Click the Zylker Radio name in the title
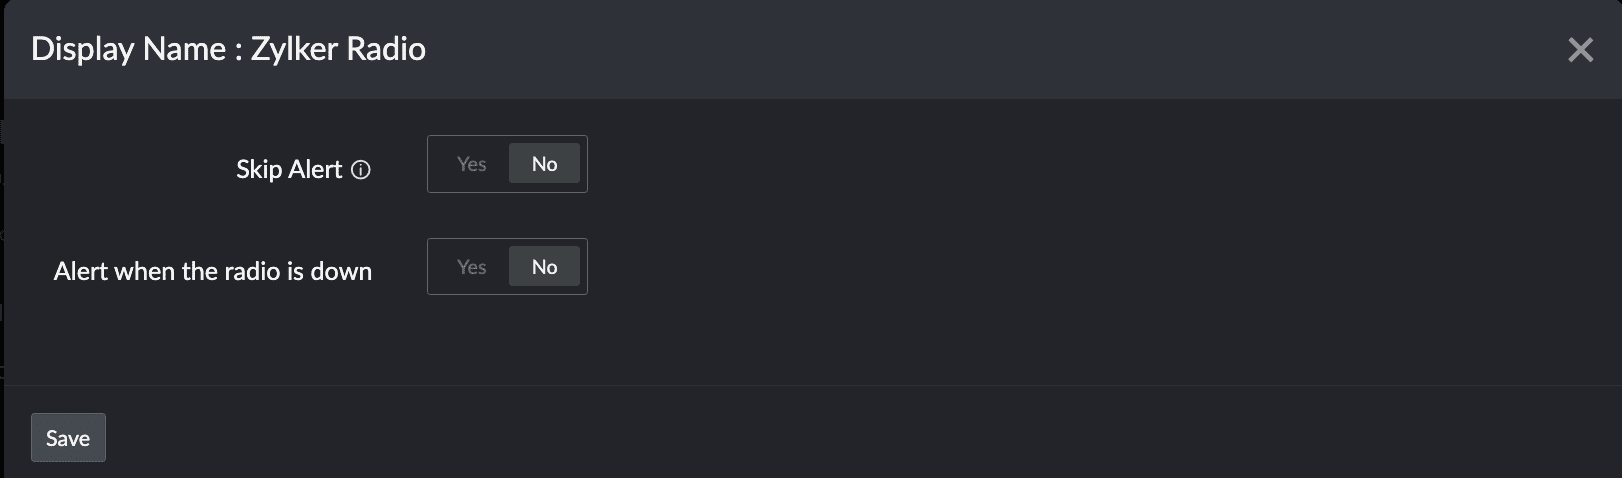 (338, 49)
